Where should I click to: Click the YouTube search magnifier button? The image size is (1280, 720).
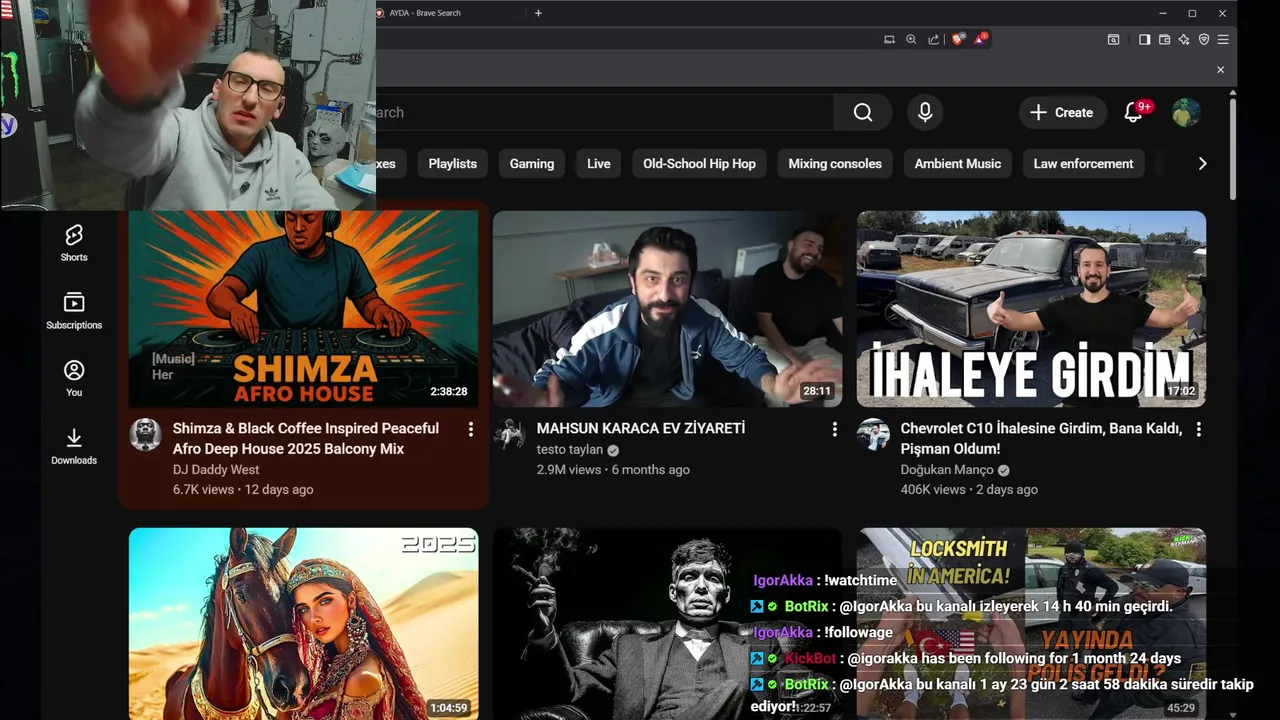coord(863,113)
